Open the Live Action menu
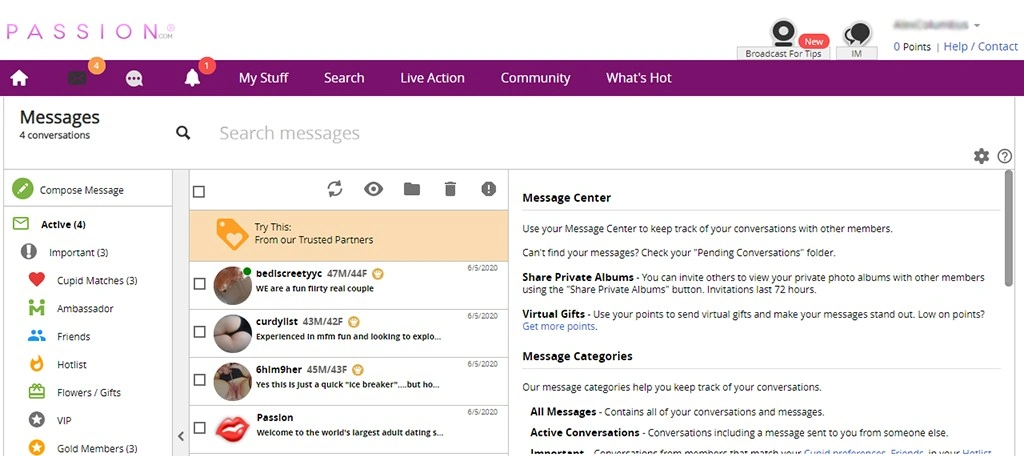The image size is (1024, 456). 432,78
